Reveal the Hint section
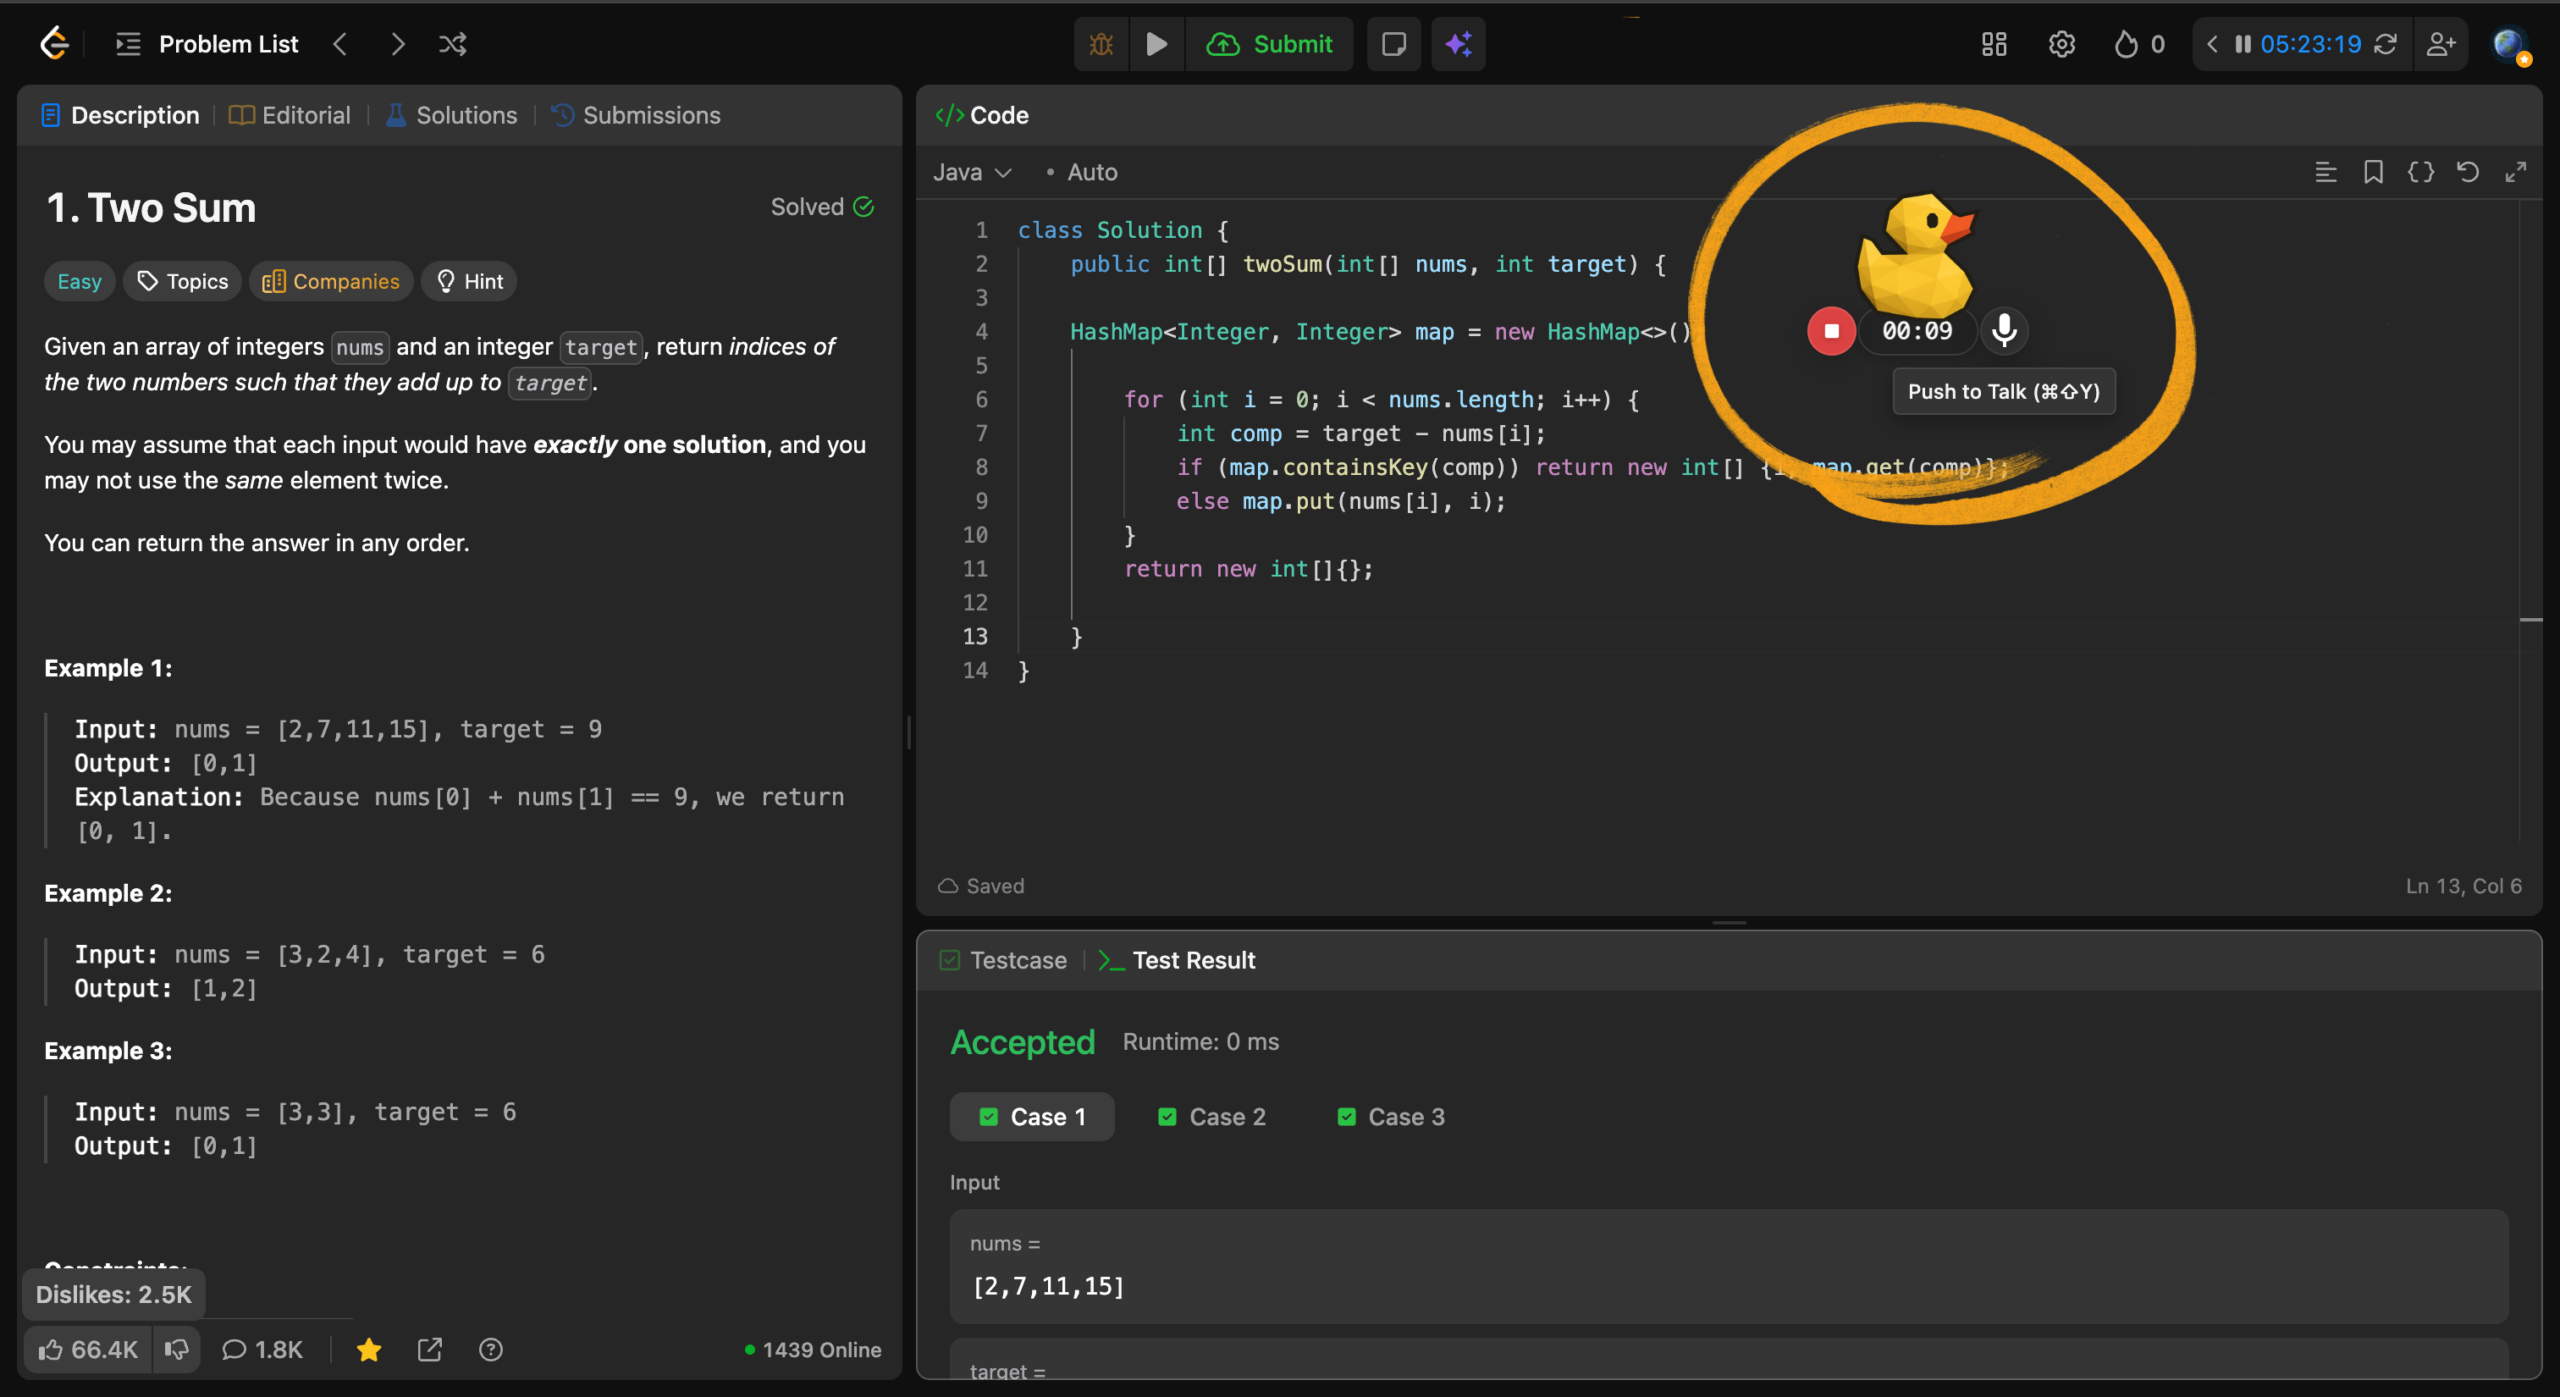This screenshot has width=2560, height=1397. point(469,281)
